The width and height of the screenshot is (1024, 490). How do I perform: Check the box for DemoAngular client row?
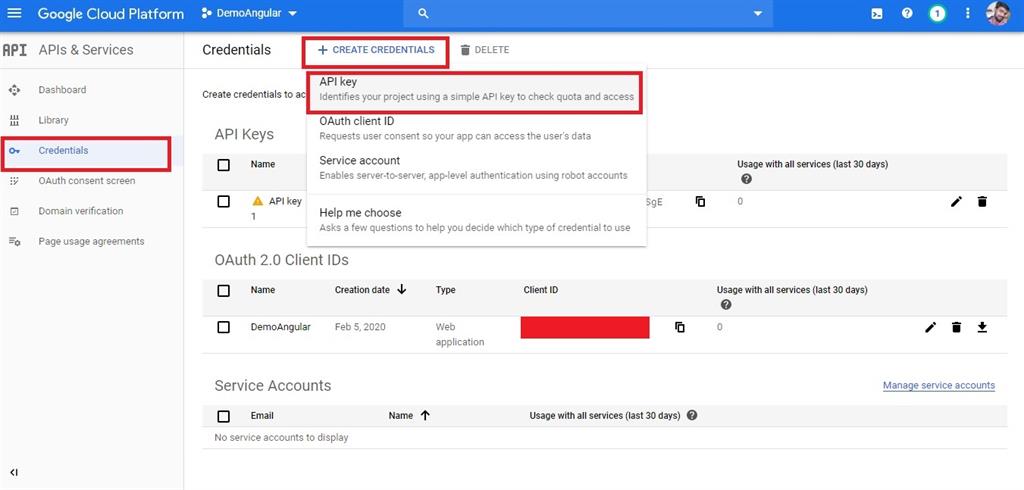[x=223, y=327]
